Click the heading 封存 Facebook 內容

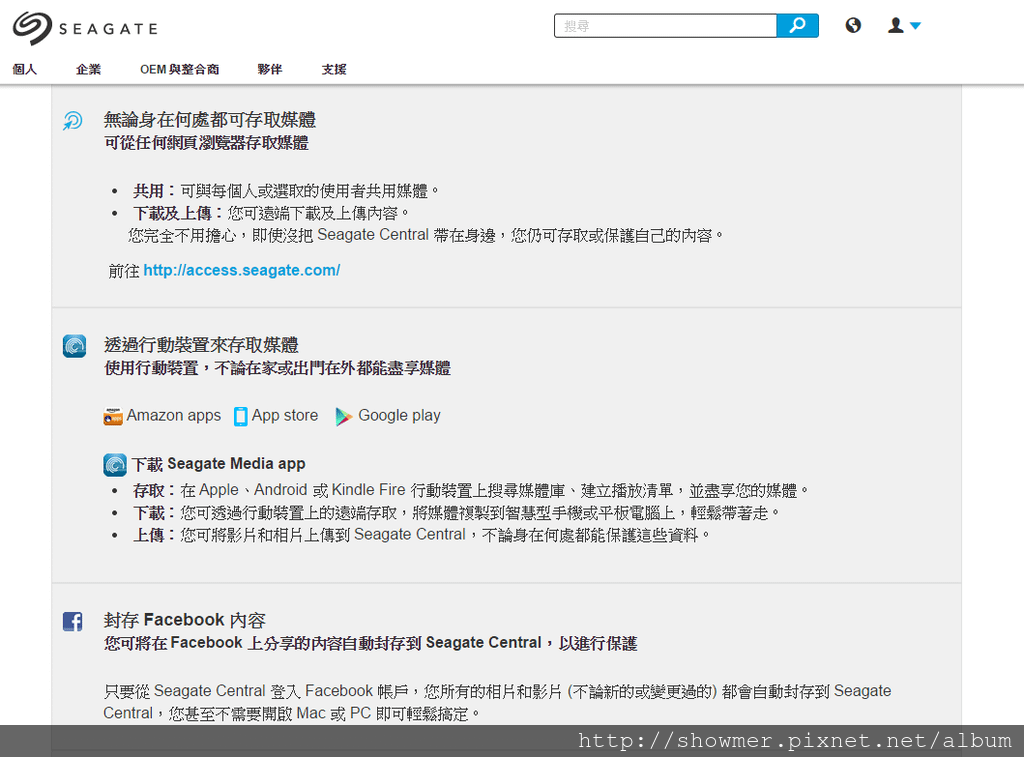[x=185, y=620]
